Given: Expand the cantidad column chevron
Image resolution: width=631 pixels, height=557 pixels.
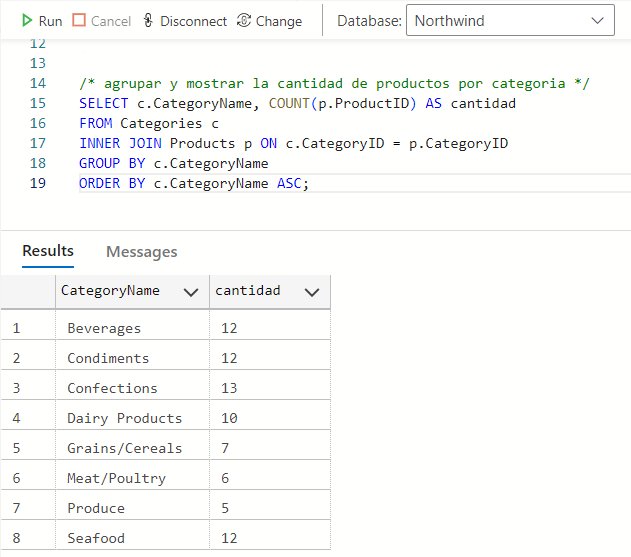Looking at the screenshot, I should 311,292.
